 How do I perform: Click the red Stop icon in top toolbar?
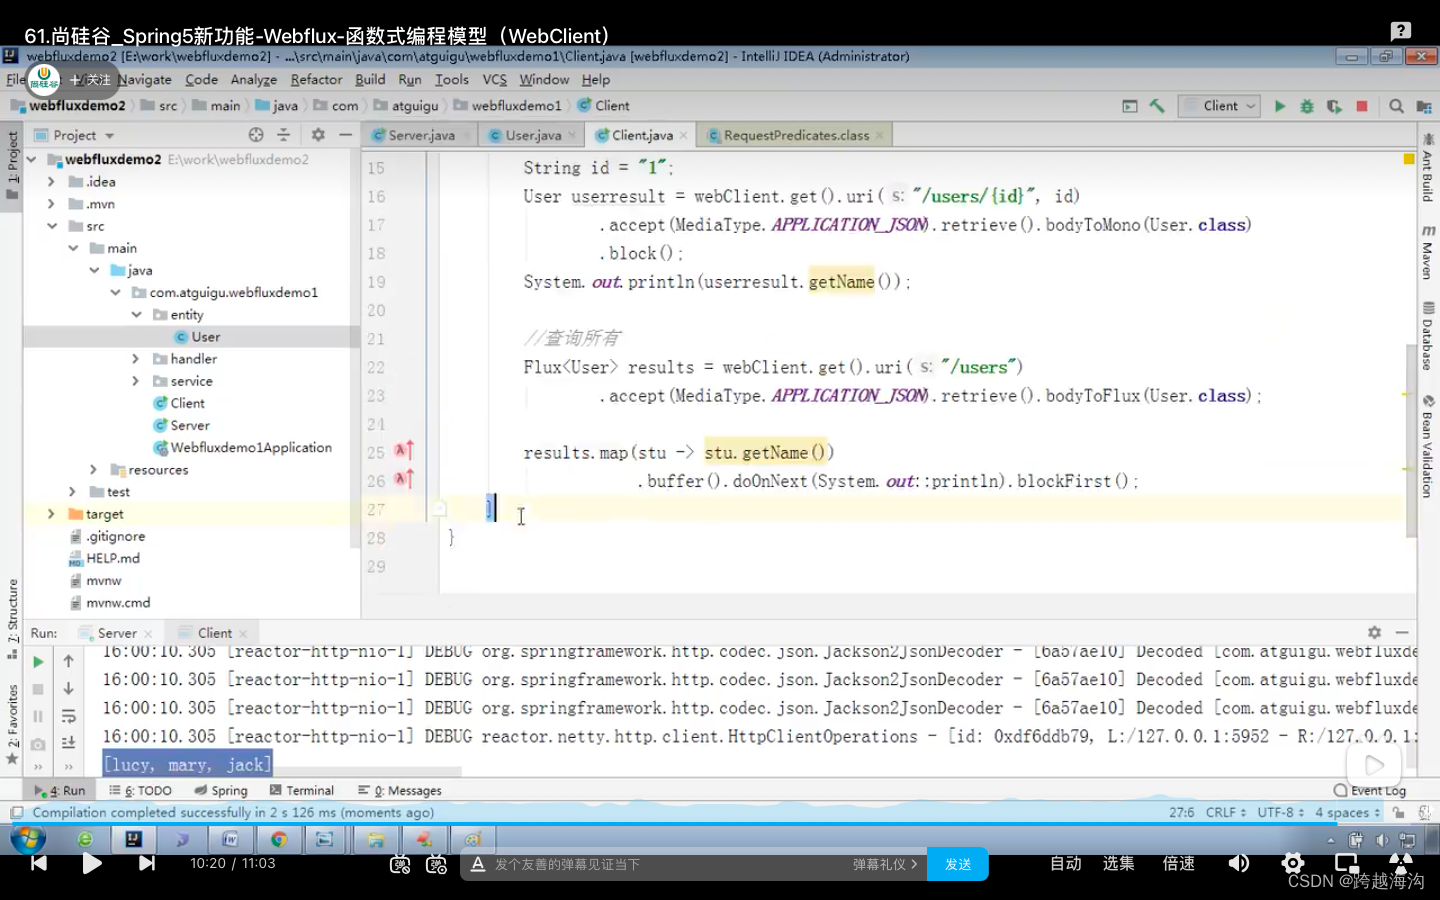[1361, 106]
